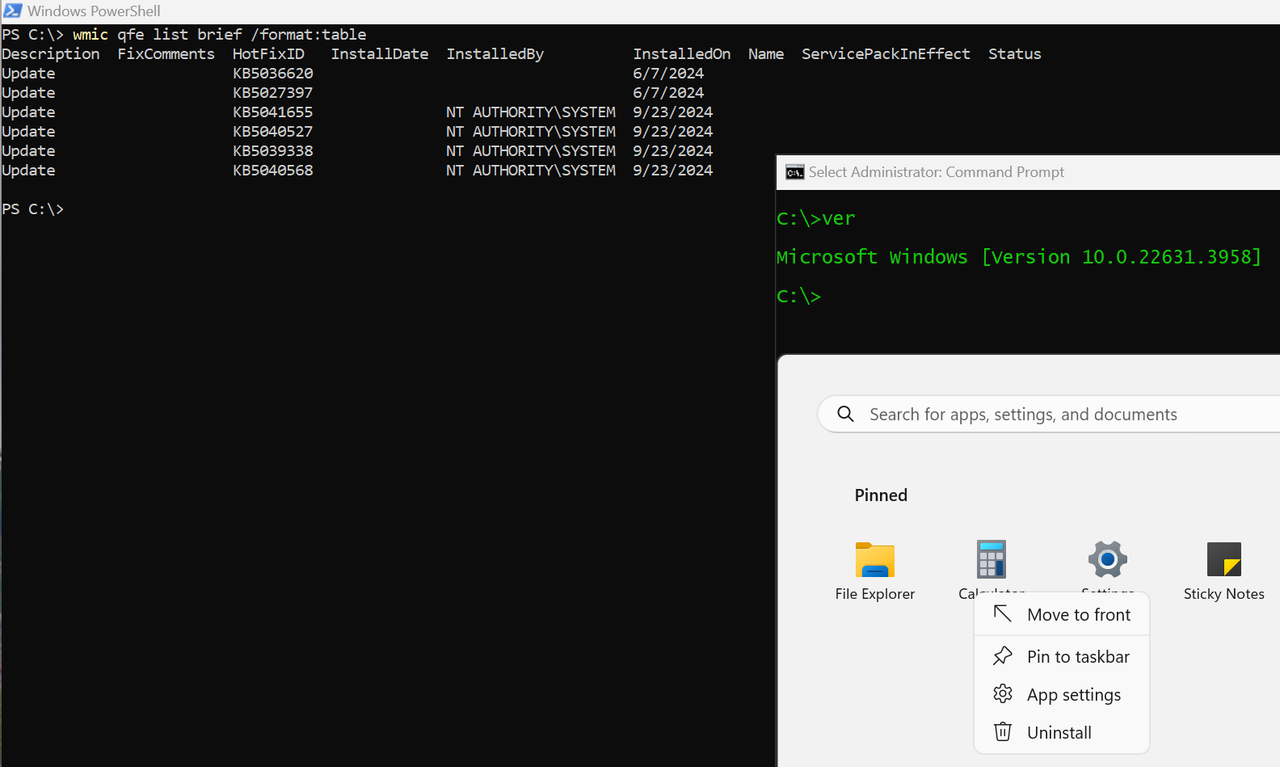Choose Uninstall from the context menu
Image resolution: width=1280 pixels, height=767 pixels.
pyautogui.click(x=1062, y=732)
